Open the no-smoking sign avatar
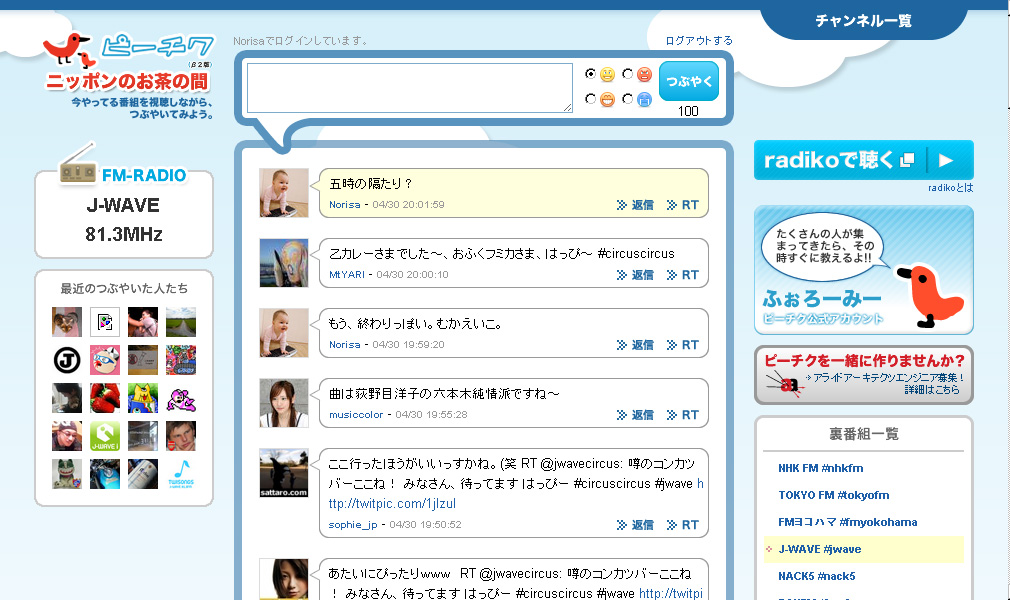Viewport: 1010px width, 600px height. 143,360
